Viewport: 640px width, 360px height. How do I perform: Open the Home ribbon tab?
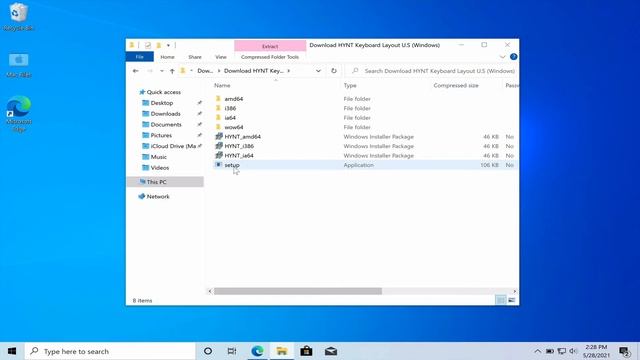pos(167,57)
